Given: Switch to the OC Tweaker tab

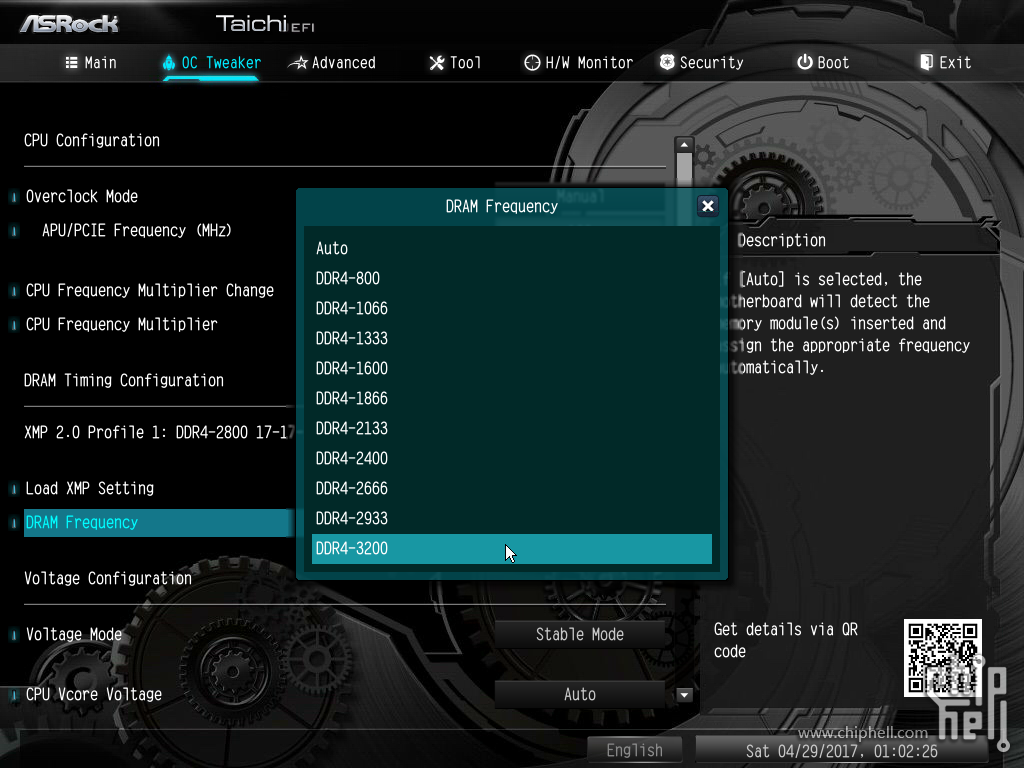Looking at the screenshot, I should [x=211, y=63].
